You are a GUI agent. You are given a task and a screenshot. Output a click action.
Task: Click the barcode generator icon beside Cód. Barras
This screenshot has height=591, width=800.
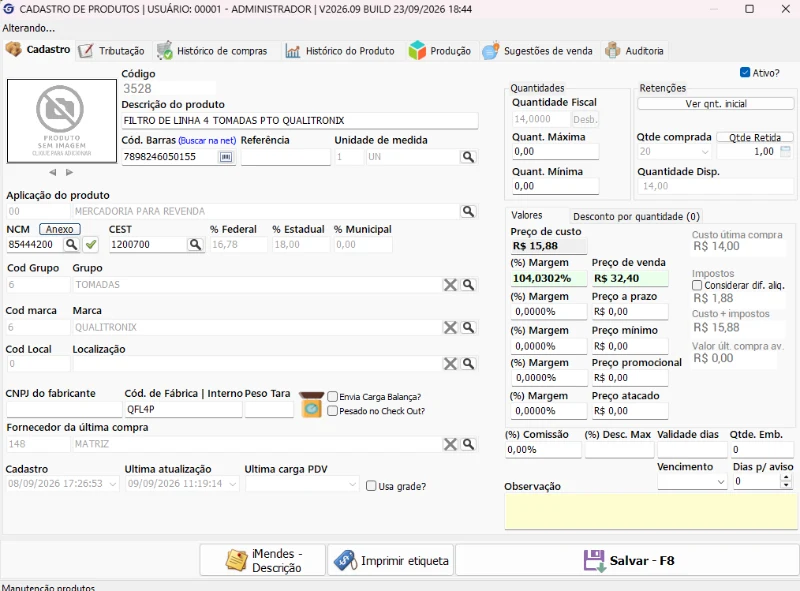[x=226, y=157]
